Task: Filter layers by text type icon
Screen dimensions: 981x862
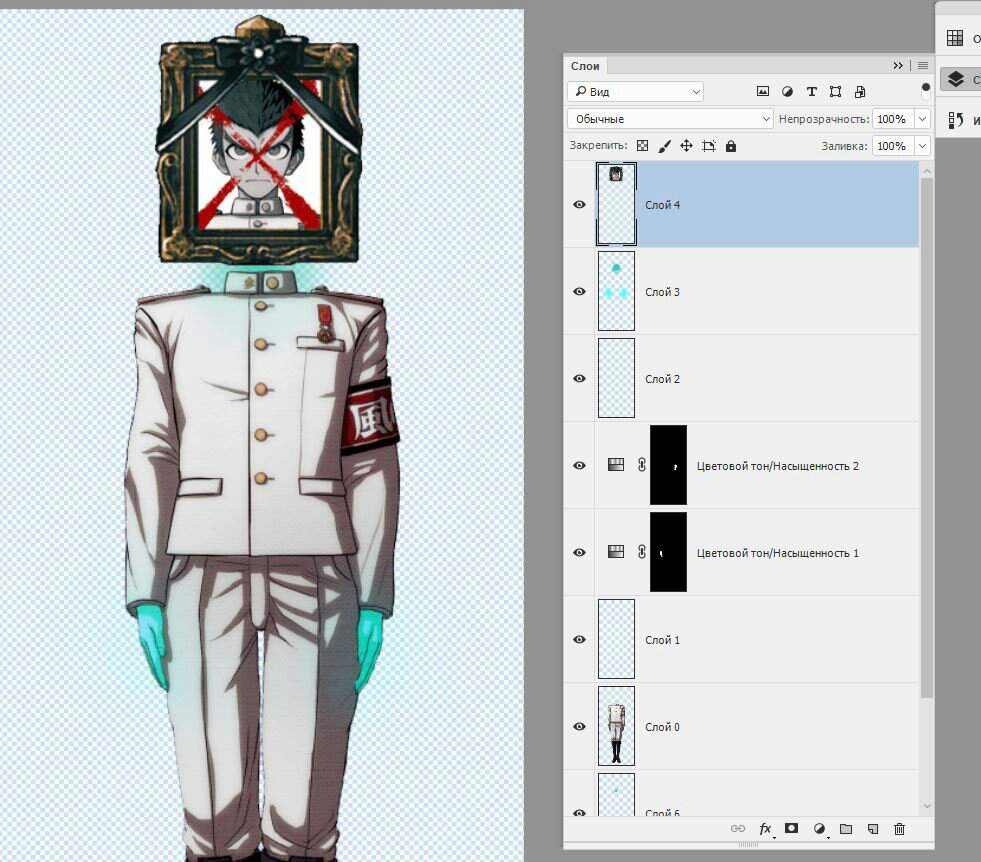Action: pyautogui.click(x=811, y=91)
